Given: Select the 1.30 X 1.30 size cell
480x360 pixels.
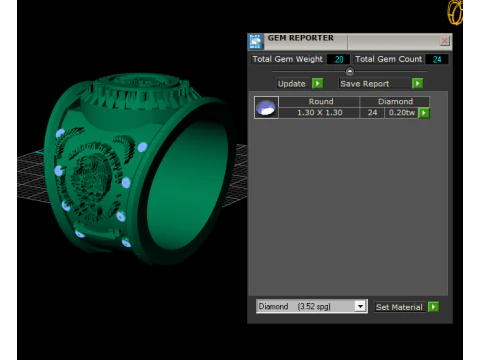Looking at the screenshot, I should click(x=320, y=113).
